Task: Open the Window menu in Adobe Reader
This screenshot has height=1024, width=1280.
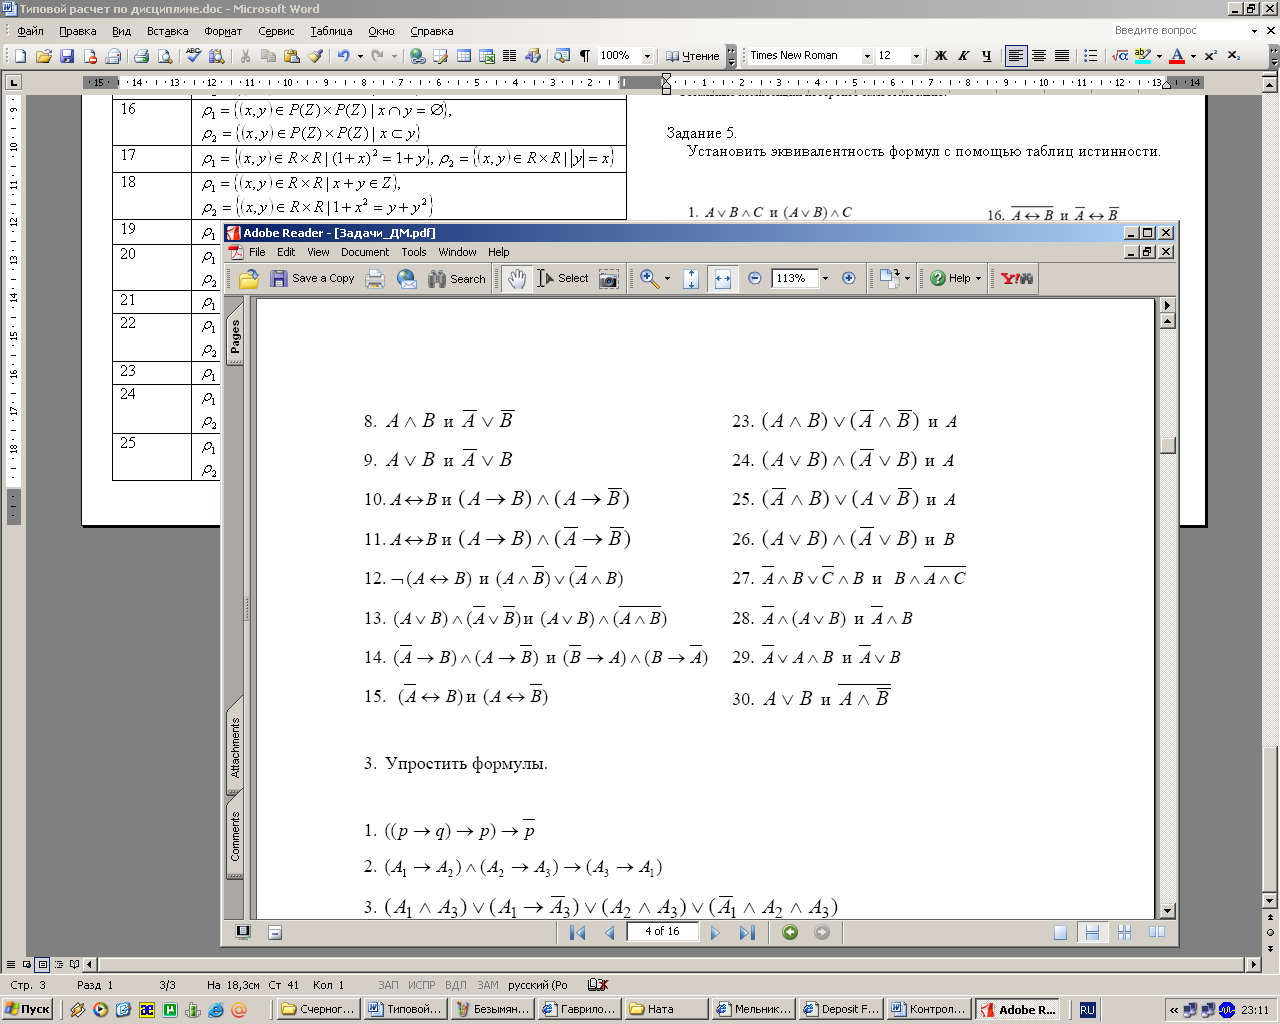Action: (457, 252)
